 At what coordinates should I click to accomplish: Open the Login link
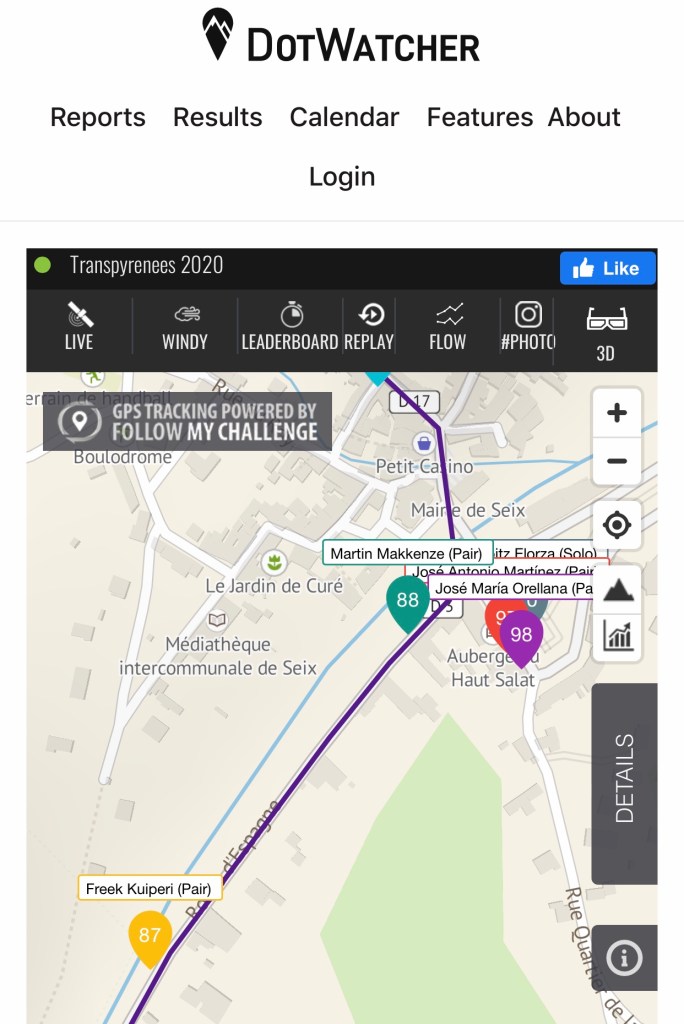[x=342, y=177]
